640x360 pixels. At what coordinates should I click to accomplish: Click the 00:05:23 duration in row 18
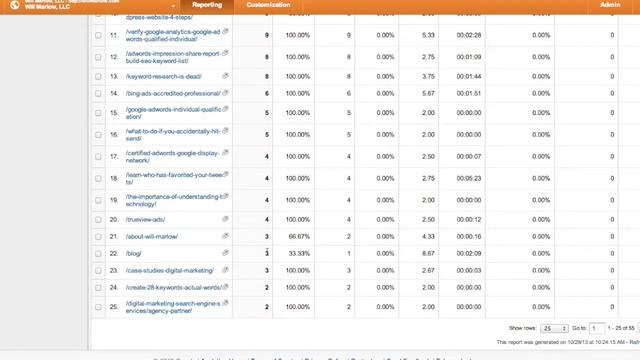point(469,178)
